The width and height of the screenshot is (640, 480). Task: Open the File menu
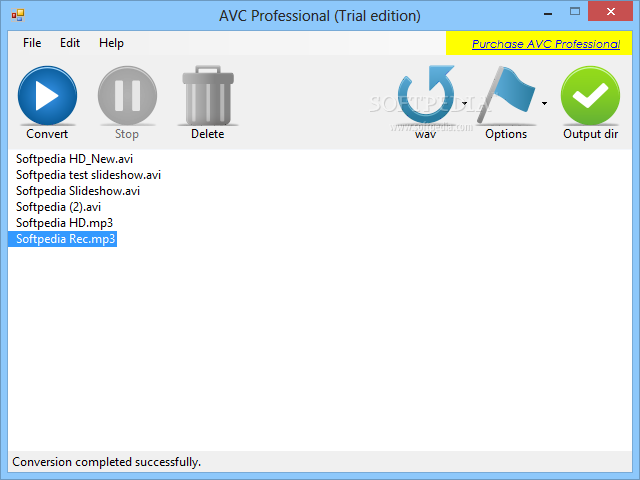tap(32, 43)
